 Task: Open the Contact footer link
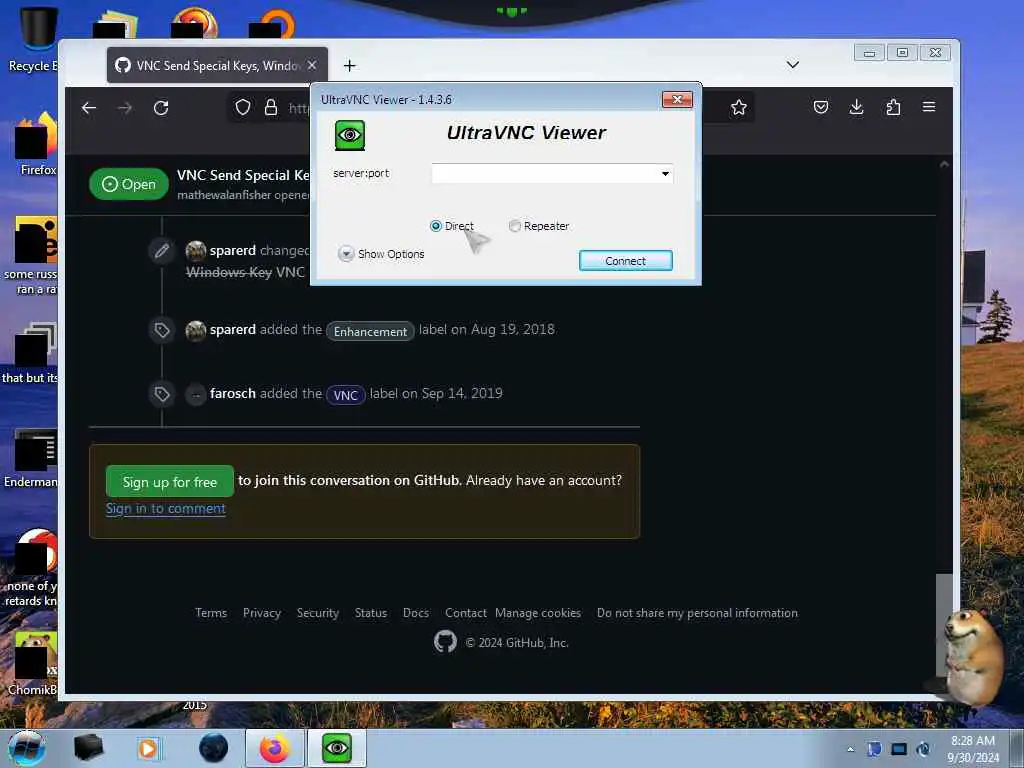point(466,613)
